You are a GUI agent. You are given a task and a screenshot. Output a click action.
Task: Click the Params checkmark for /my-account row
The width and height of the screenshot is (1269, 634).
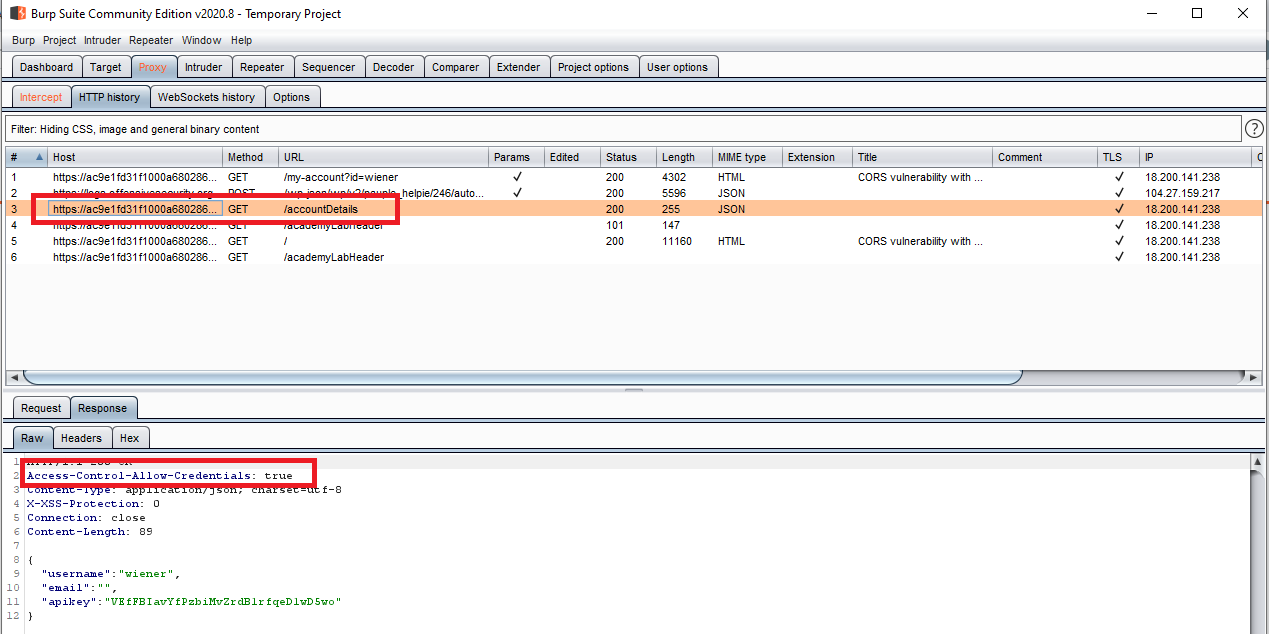(517, 177)
